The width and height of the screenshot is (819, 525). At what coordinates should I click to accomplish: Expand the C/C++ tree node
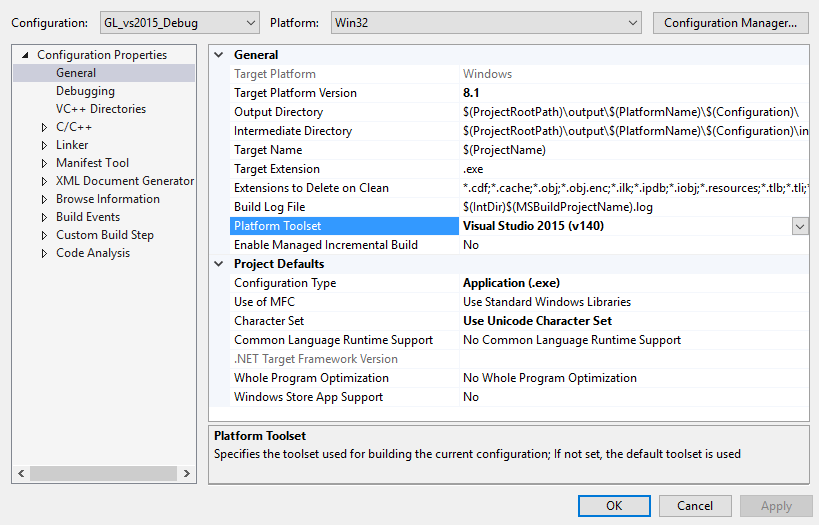[44, 127]
